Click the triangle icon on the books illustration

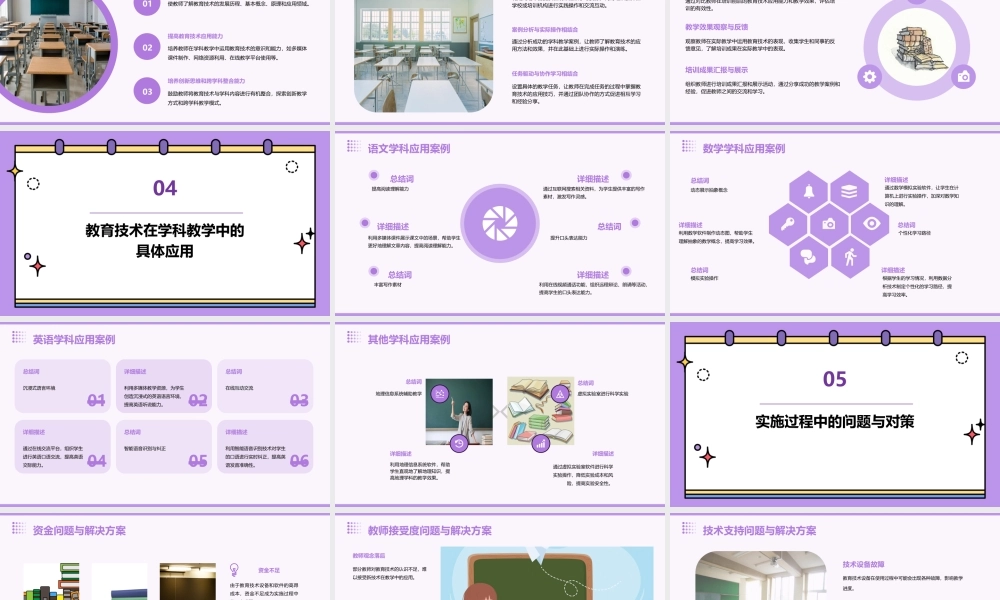tap(560, 394)
